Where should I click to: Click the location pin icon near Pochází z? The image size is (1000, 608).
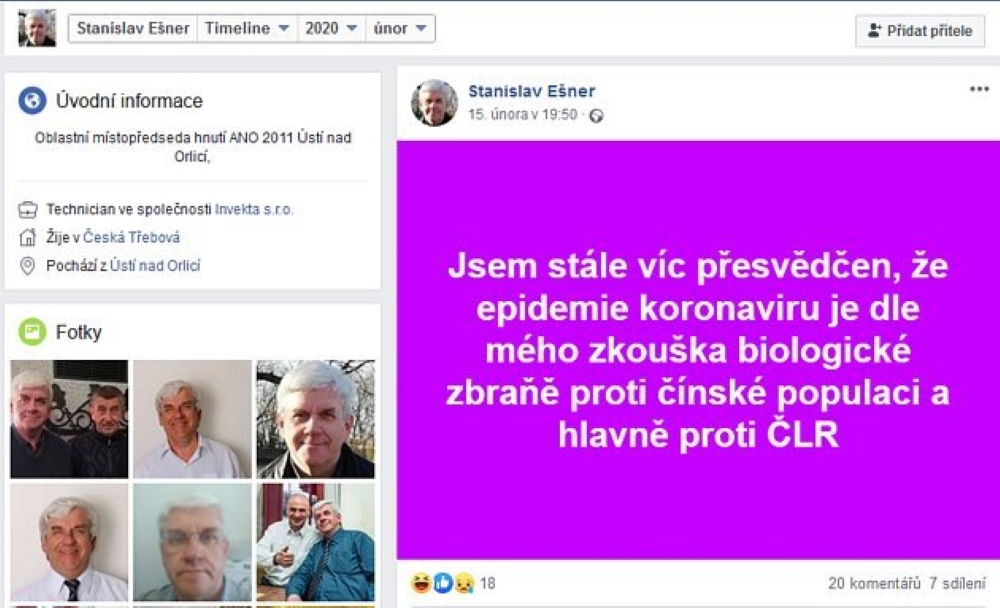(x=27, y=265)
